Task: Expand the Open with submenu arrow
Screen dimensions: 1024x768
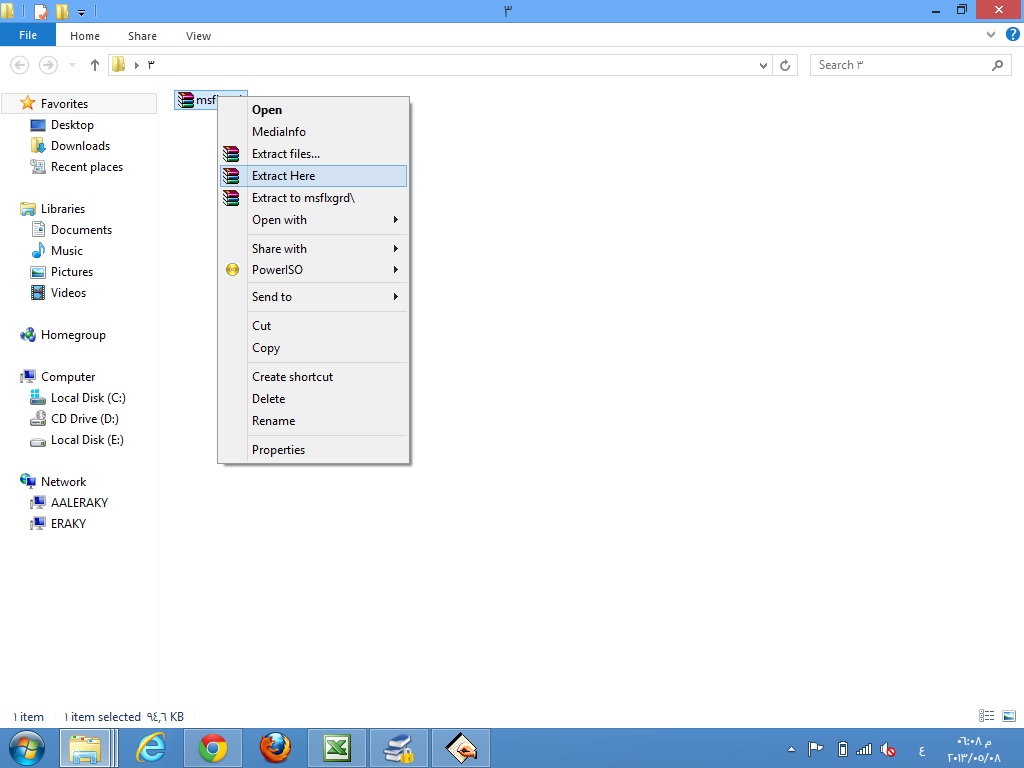Action: 396,220
